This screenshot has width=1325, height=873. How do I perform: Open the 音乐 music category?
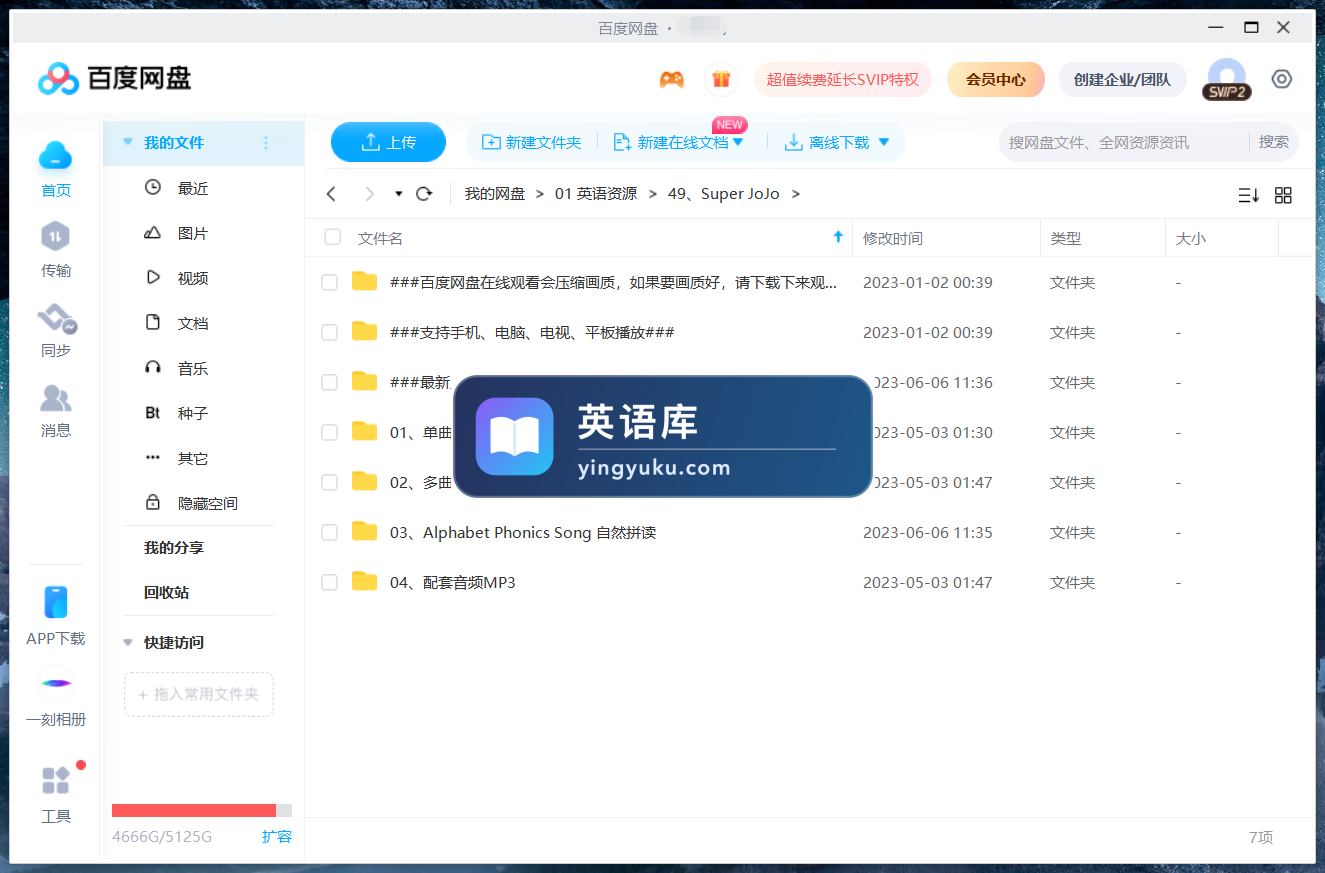point(193,368)
